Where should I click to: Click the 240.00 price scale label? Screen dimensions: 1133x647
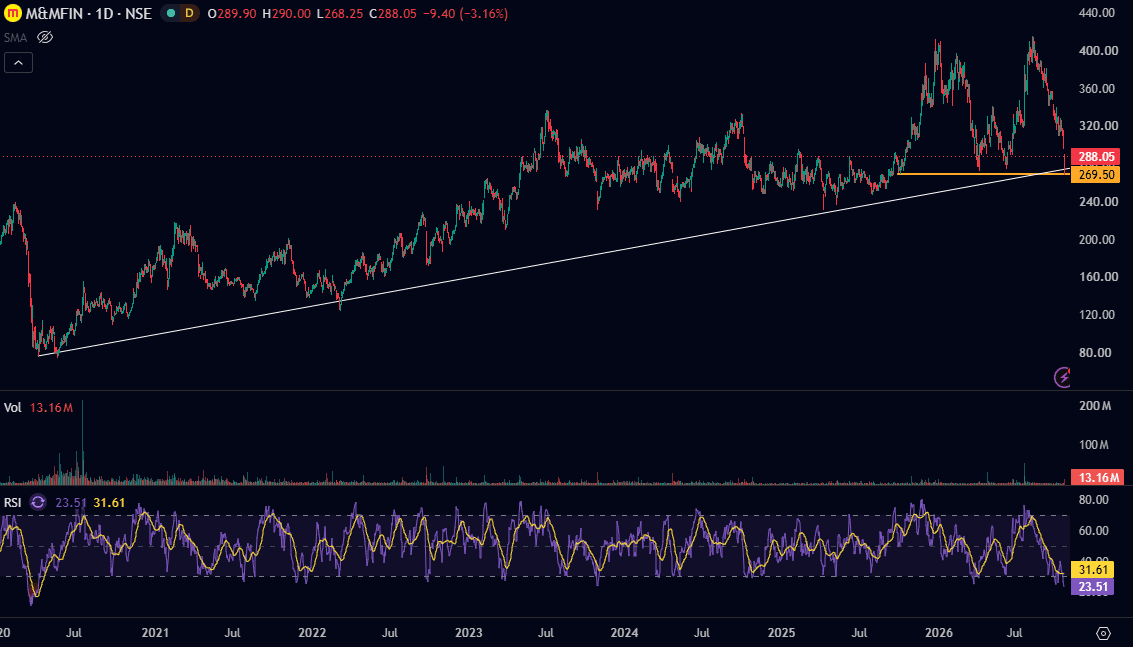(x=1096, y=202)
